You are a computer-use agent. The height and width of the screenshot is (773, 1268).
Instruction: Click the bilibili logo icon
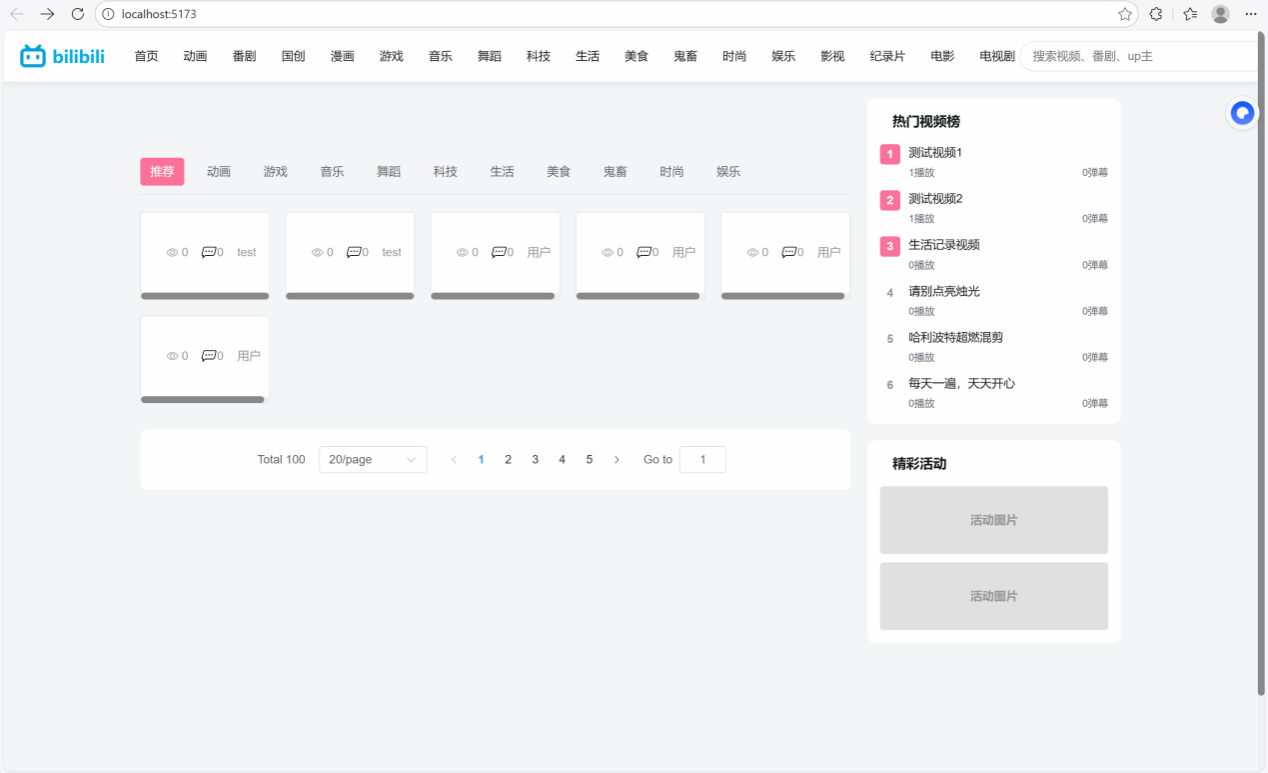(x=33, y=56)
